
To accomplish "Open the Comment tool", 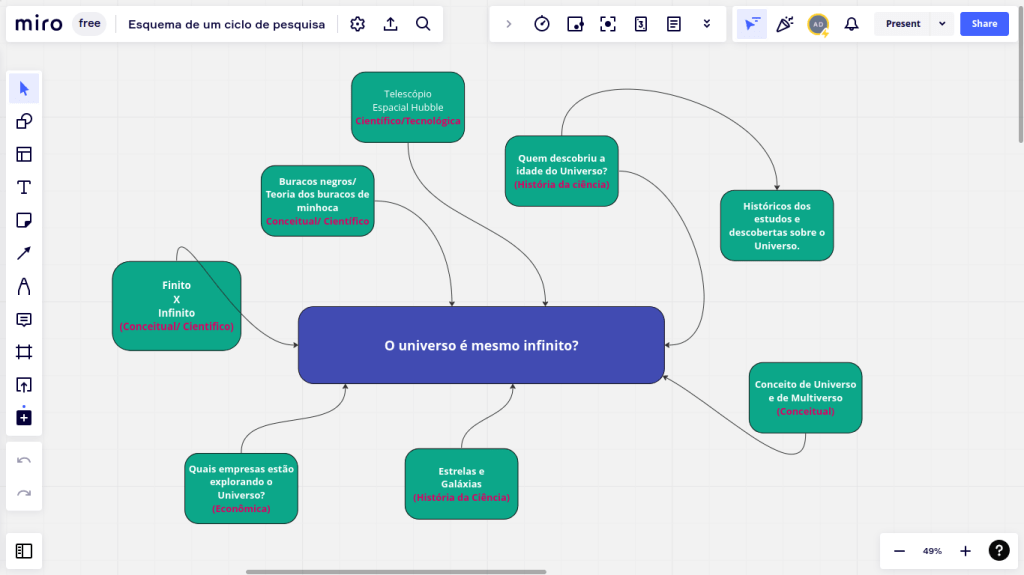I will (x=24, y=319).
